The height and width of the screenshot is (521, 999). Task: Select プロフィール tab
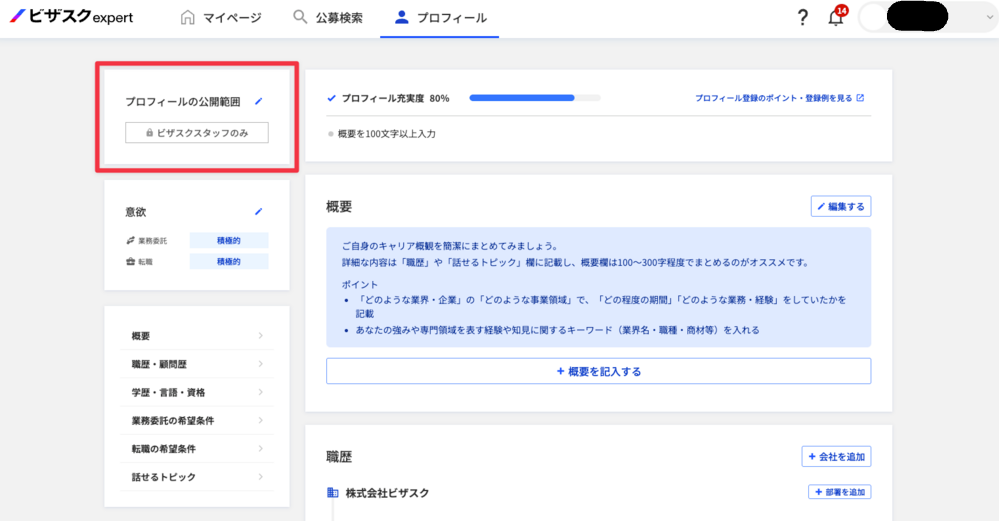pyautogui.click(x=440, y=18)
